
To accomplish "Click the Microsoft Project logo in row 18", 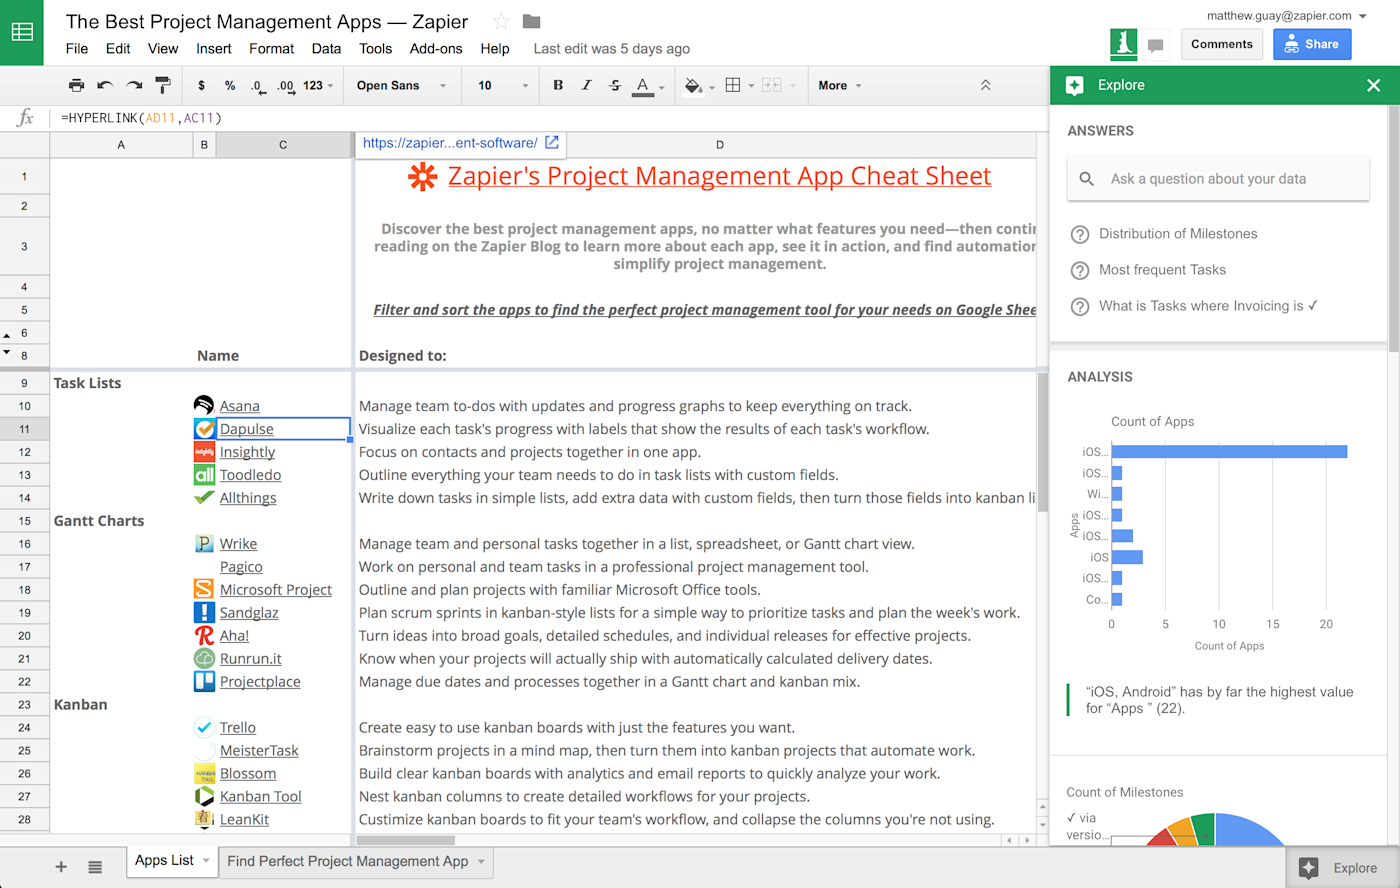I will click(204, 589).
